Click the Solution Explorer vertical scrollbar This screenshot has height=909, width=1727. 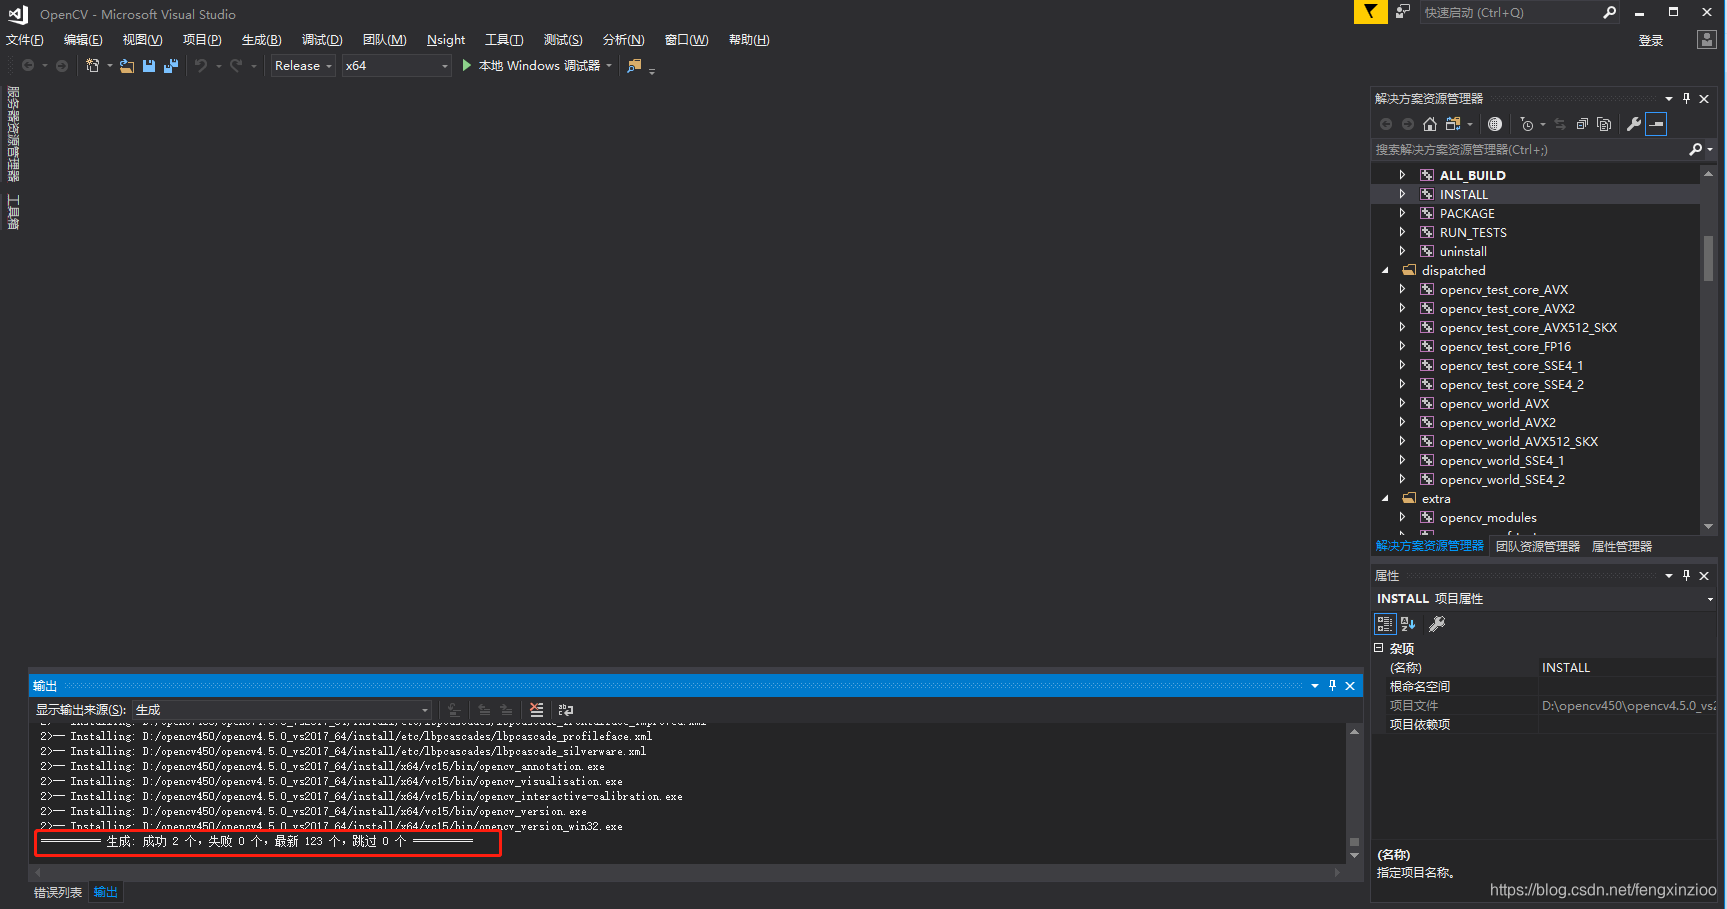coord(1708,258)
